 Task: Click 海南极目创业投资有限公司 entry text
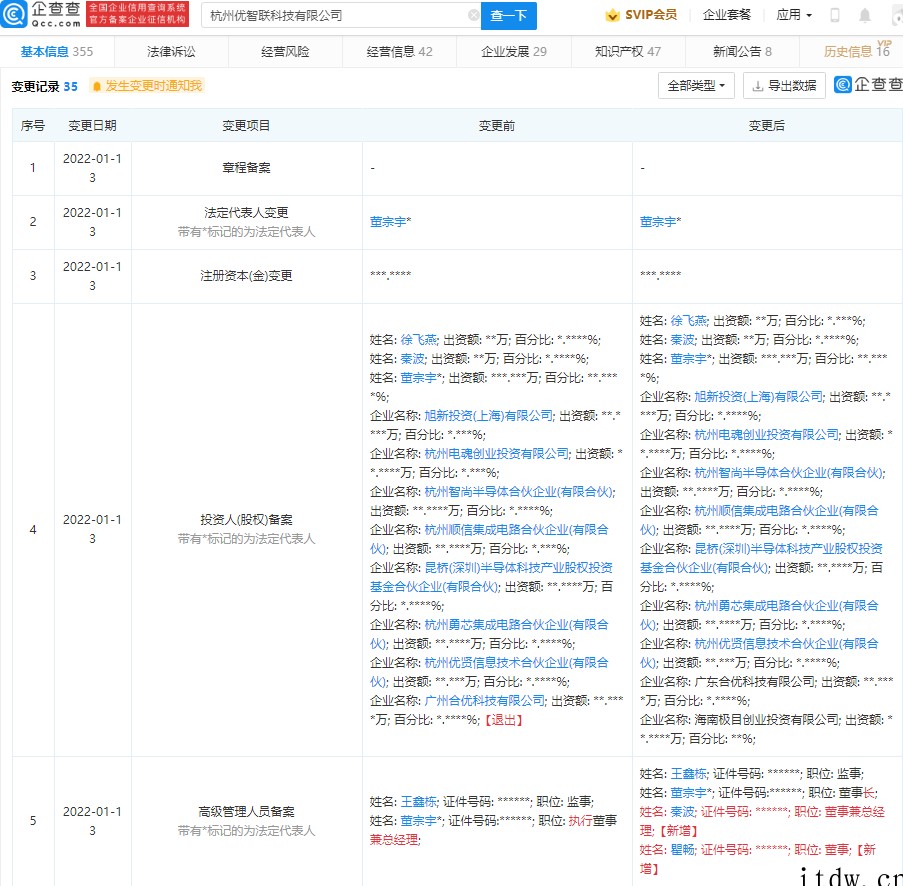[x=767, y=720]
